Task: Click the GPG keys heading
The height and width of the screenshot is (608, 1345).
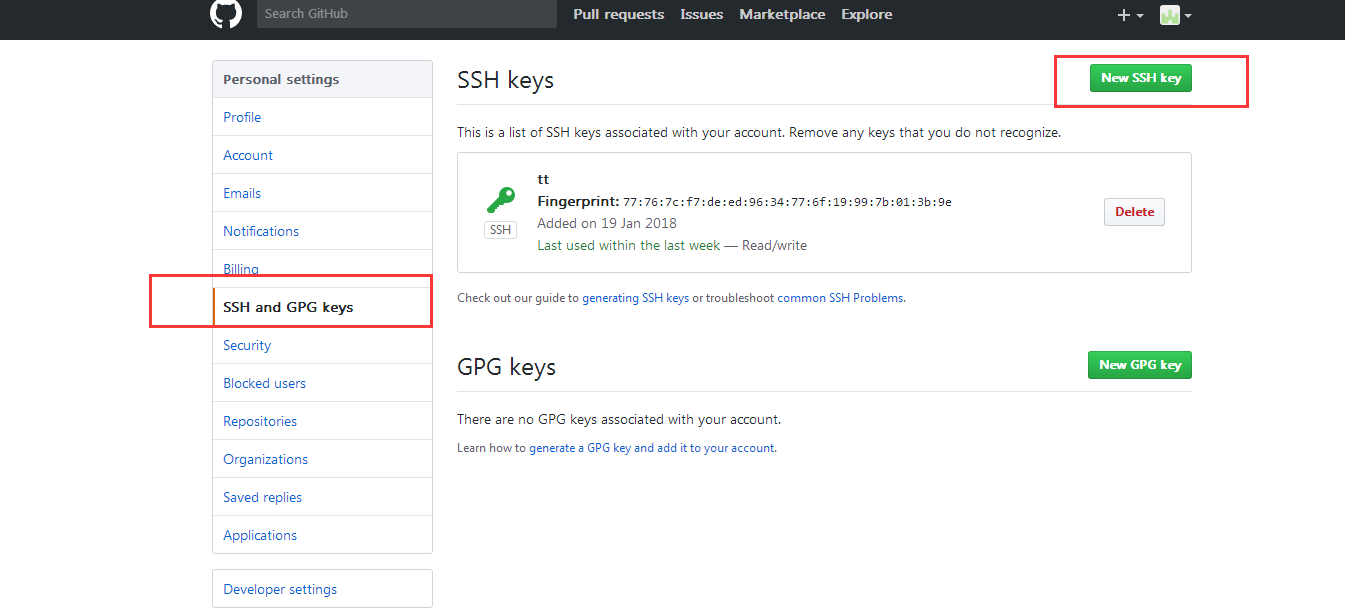Action: point(506,367)
